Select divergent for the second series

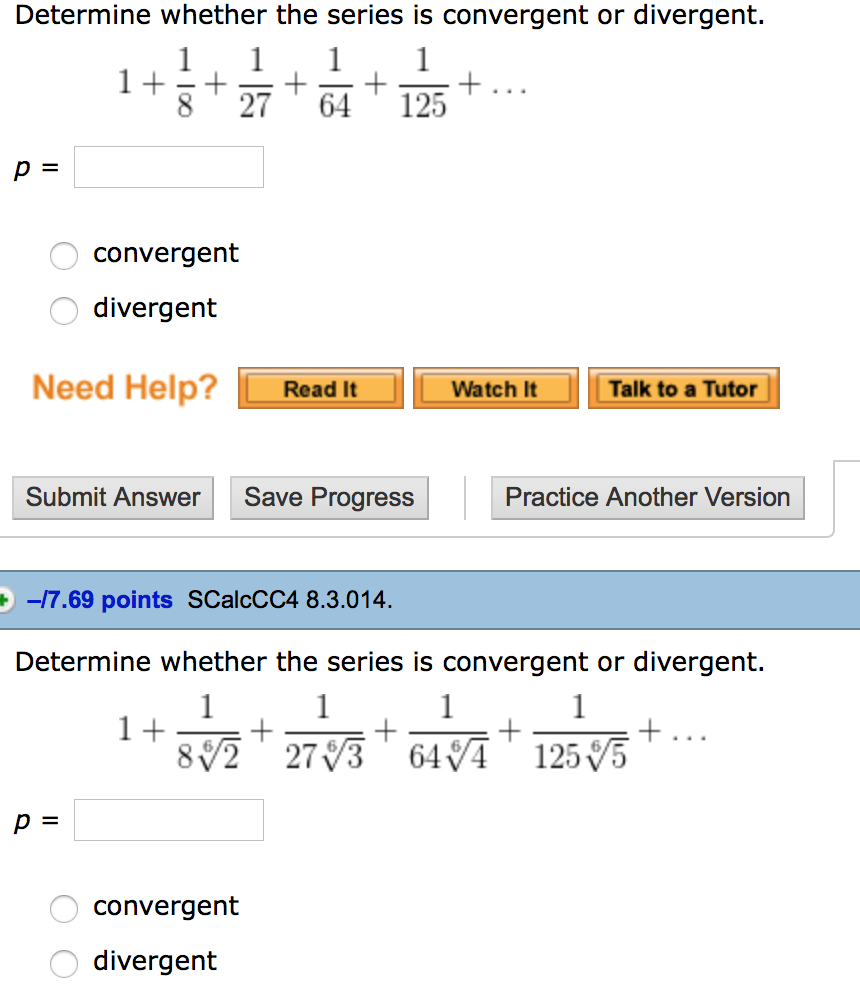click(64, 964)
